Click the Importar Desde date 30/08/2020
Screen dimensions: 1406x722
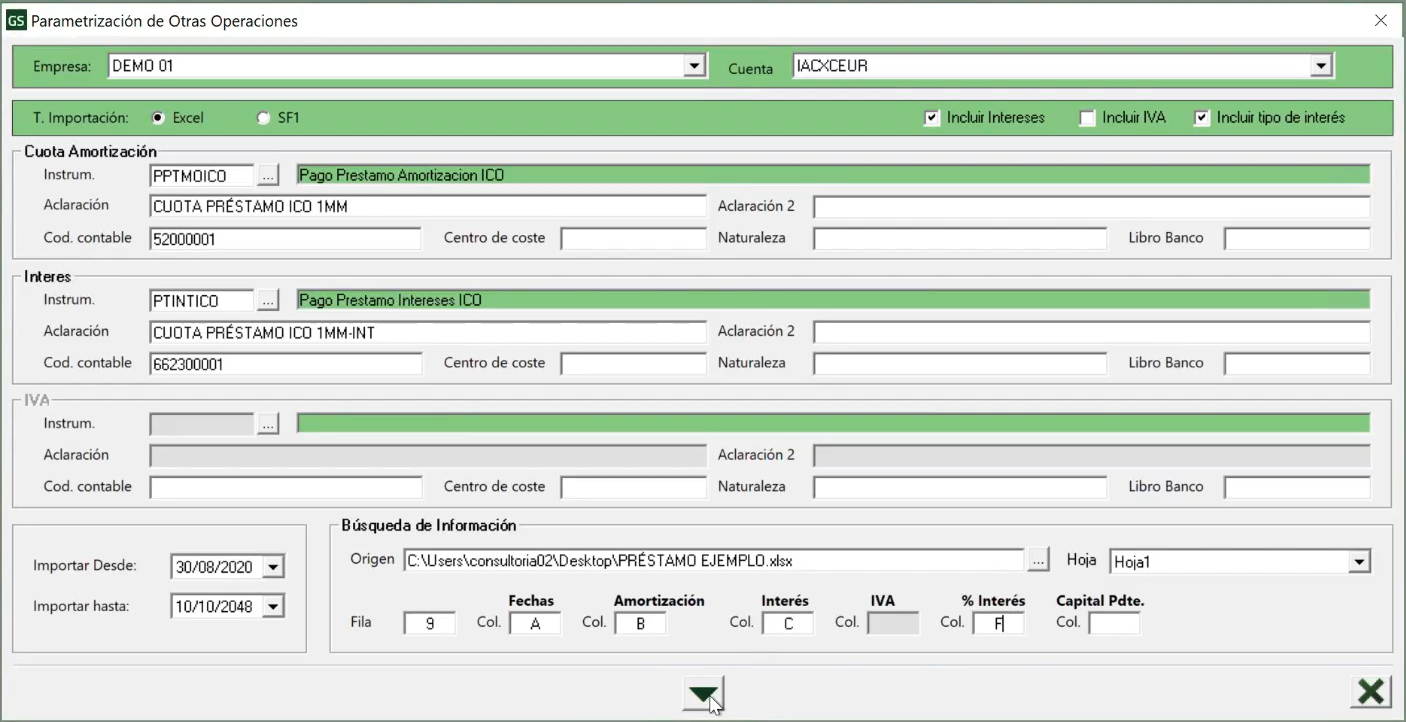(x=217, y=567)
